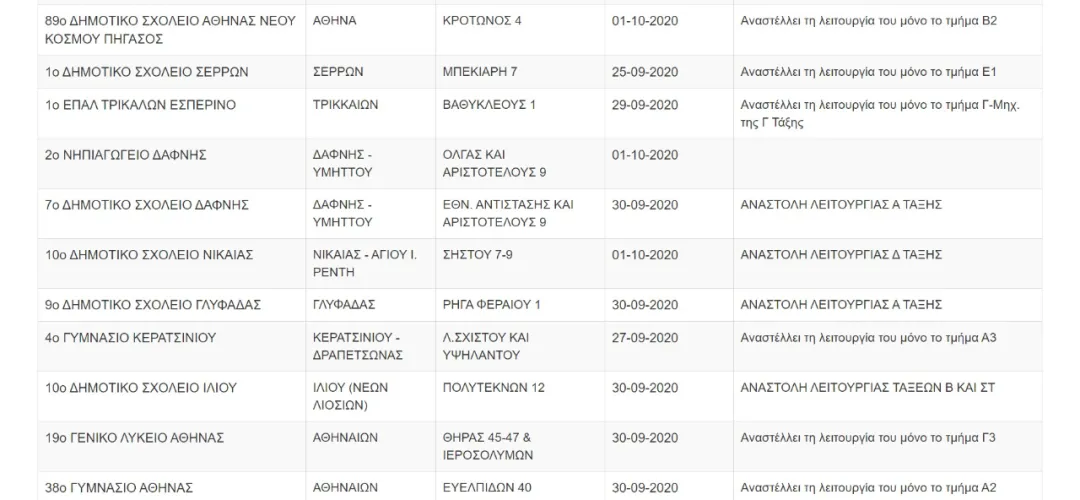The height and width of the screenshot is (500, 1080).
Task: Click the ΒΑΘΥΚΛΕΟΥΣ 1 address cell
Action: (489, 105)
